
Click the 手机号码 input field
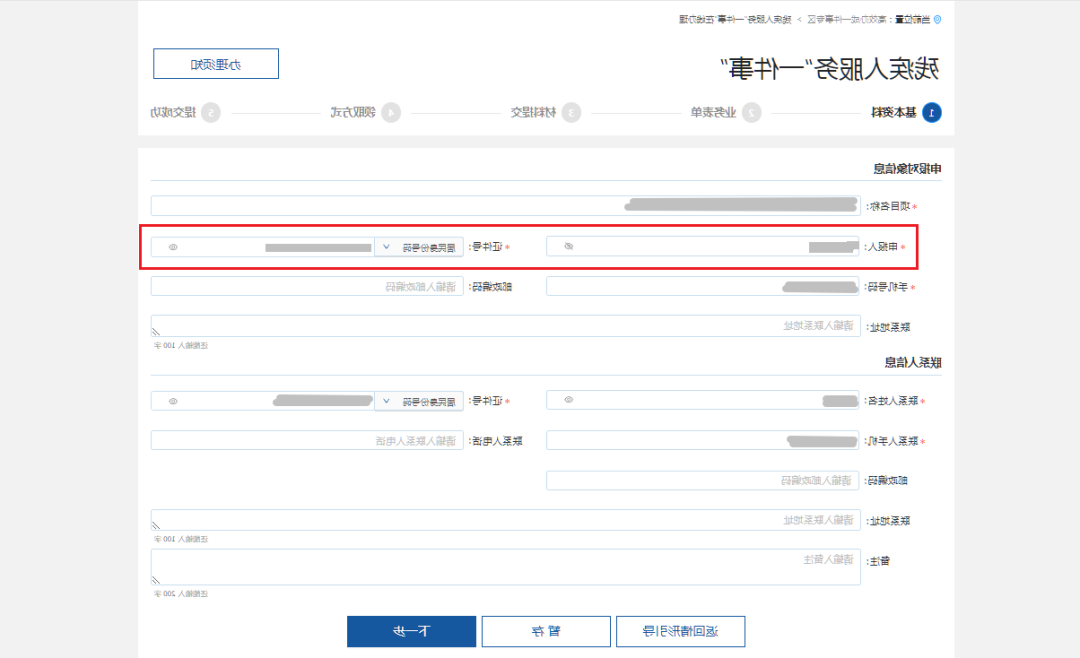[703, 286]
